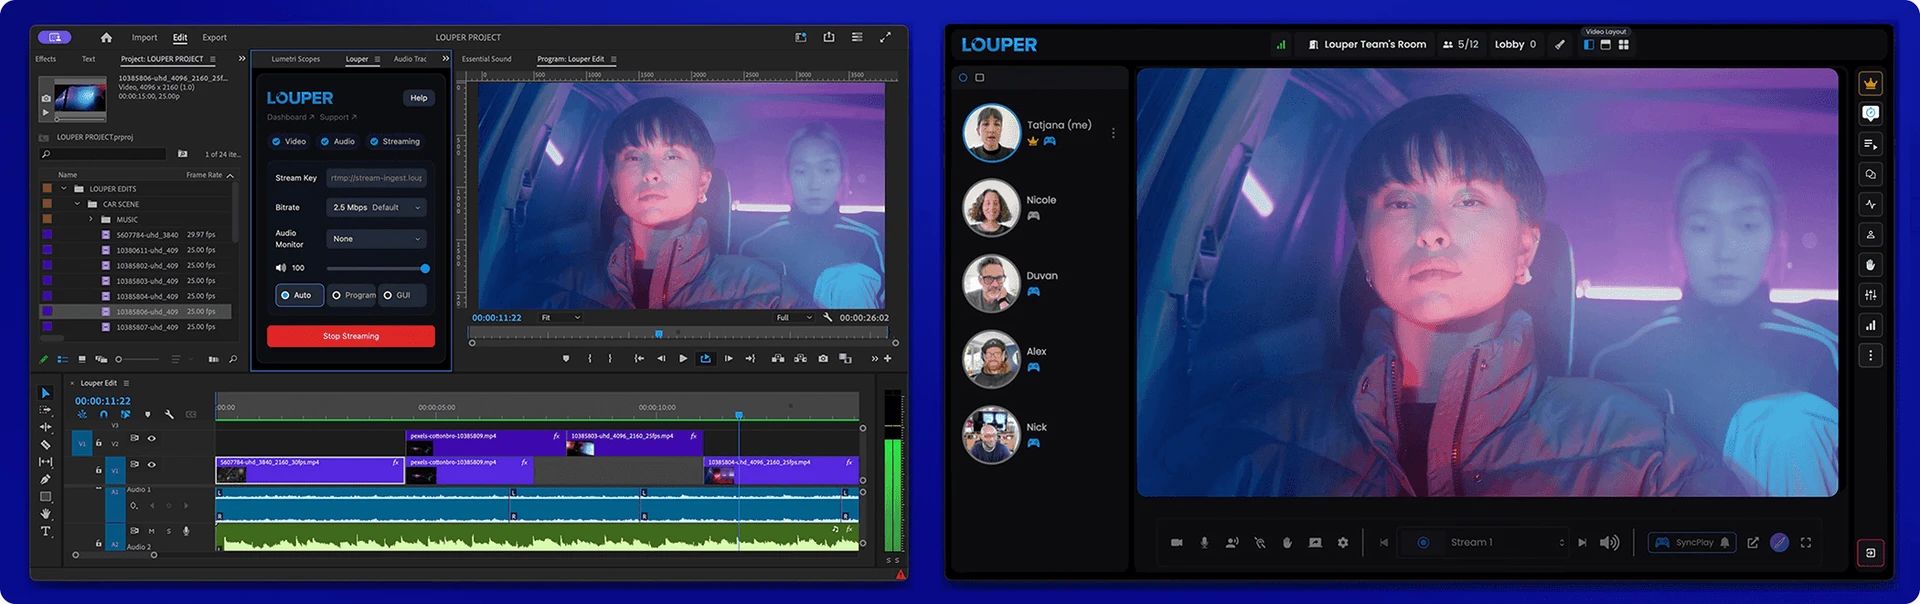Click the Louper volume speaker icon
This screenshot has width=1920, height=604.
tap(1609, 543)
